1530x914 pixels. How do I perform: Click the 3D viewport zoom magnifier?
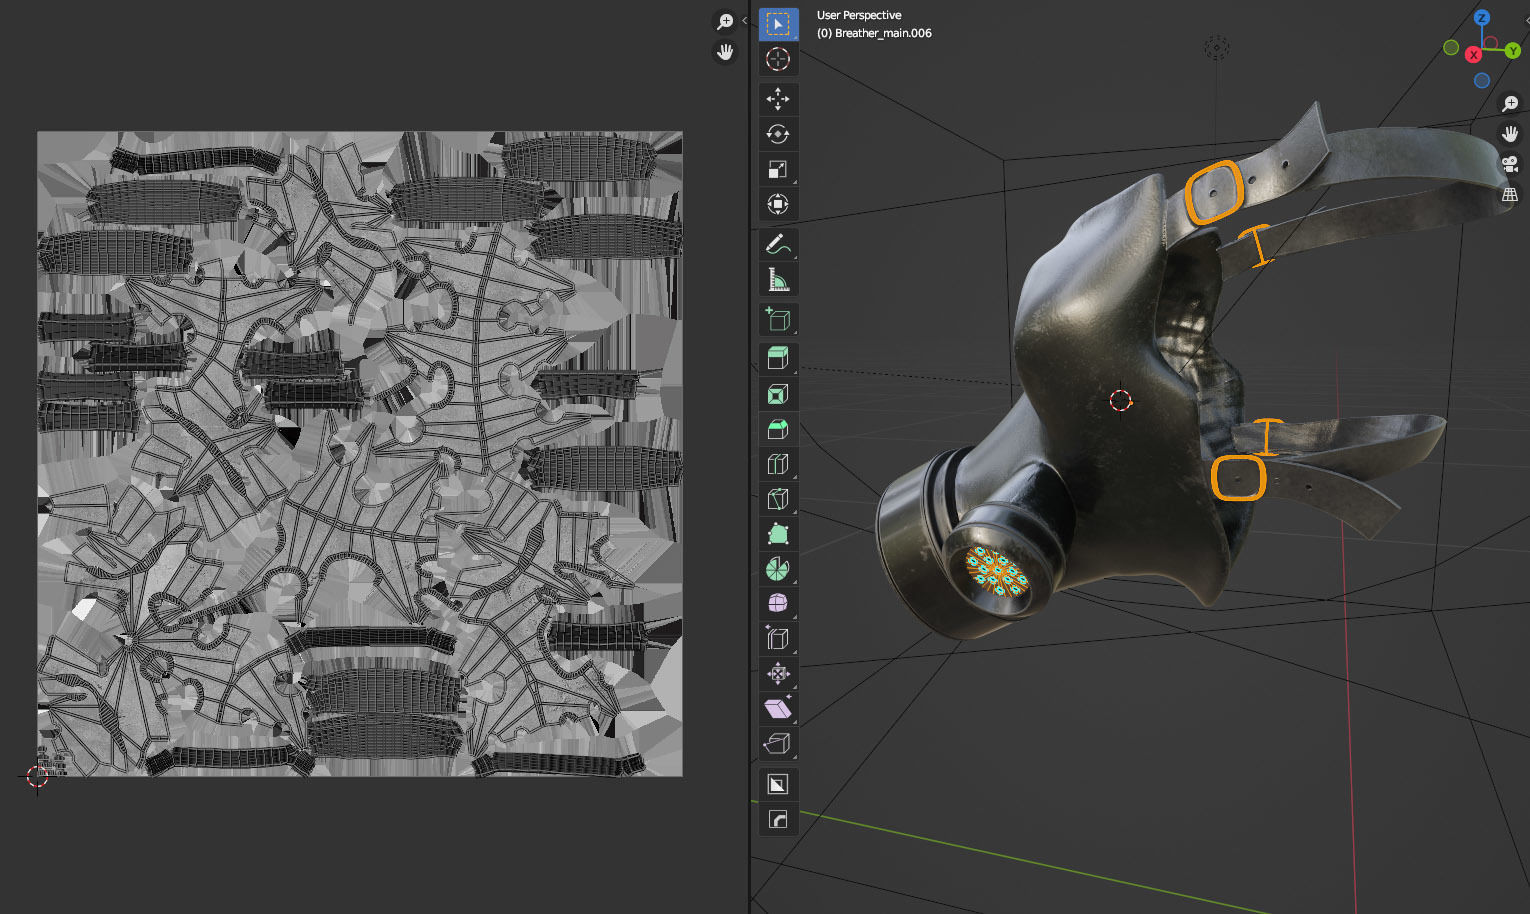pos(1510,104)
